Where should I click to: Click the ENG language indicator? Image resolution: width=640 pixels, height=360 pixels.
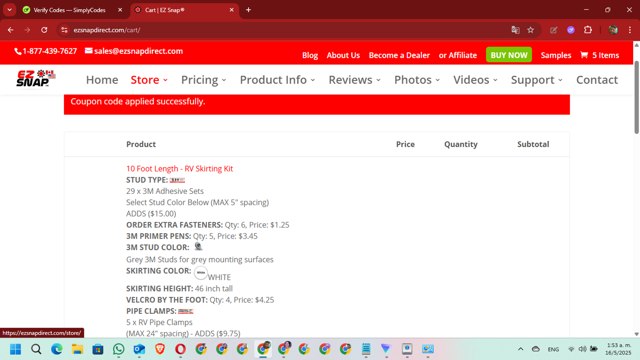[x=553, y=349]
